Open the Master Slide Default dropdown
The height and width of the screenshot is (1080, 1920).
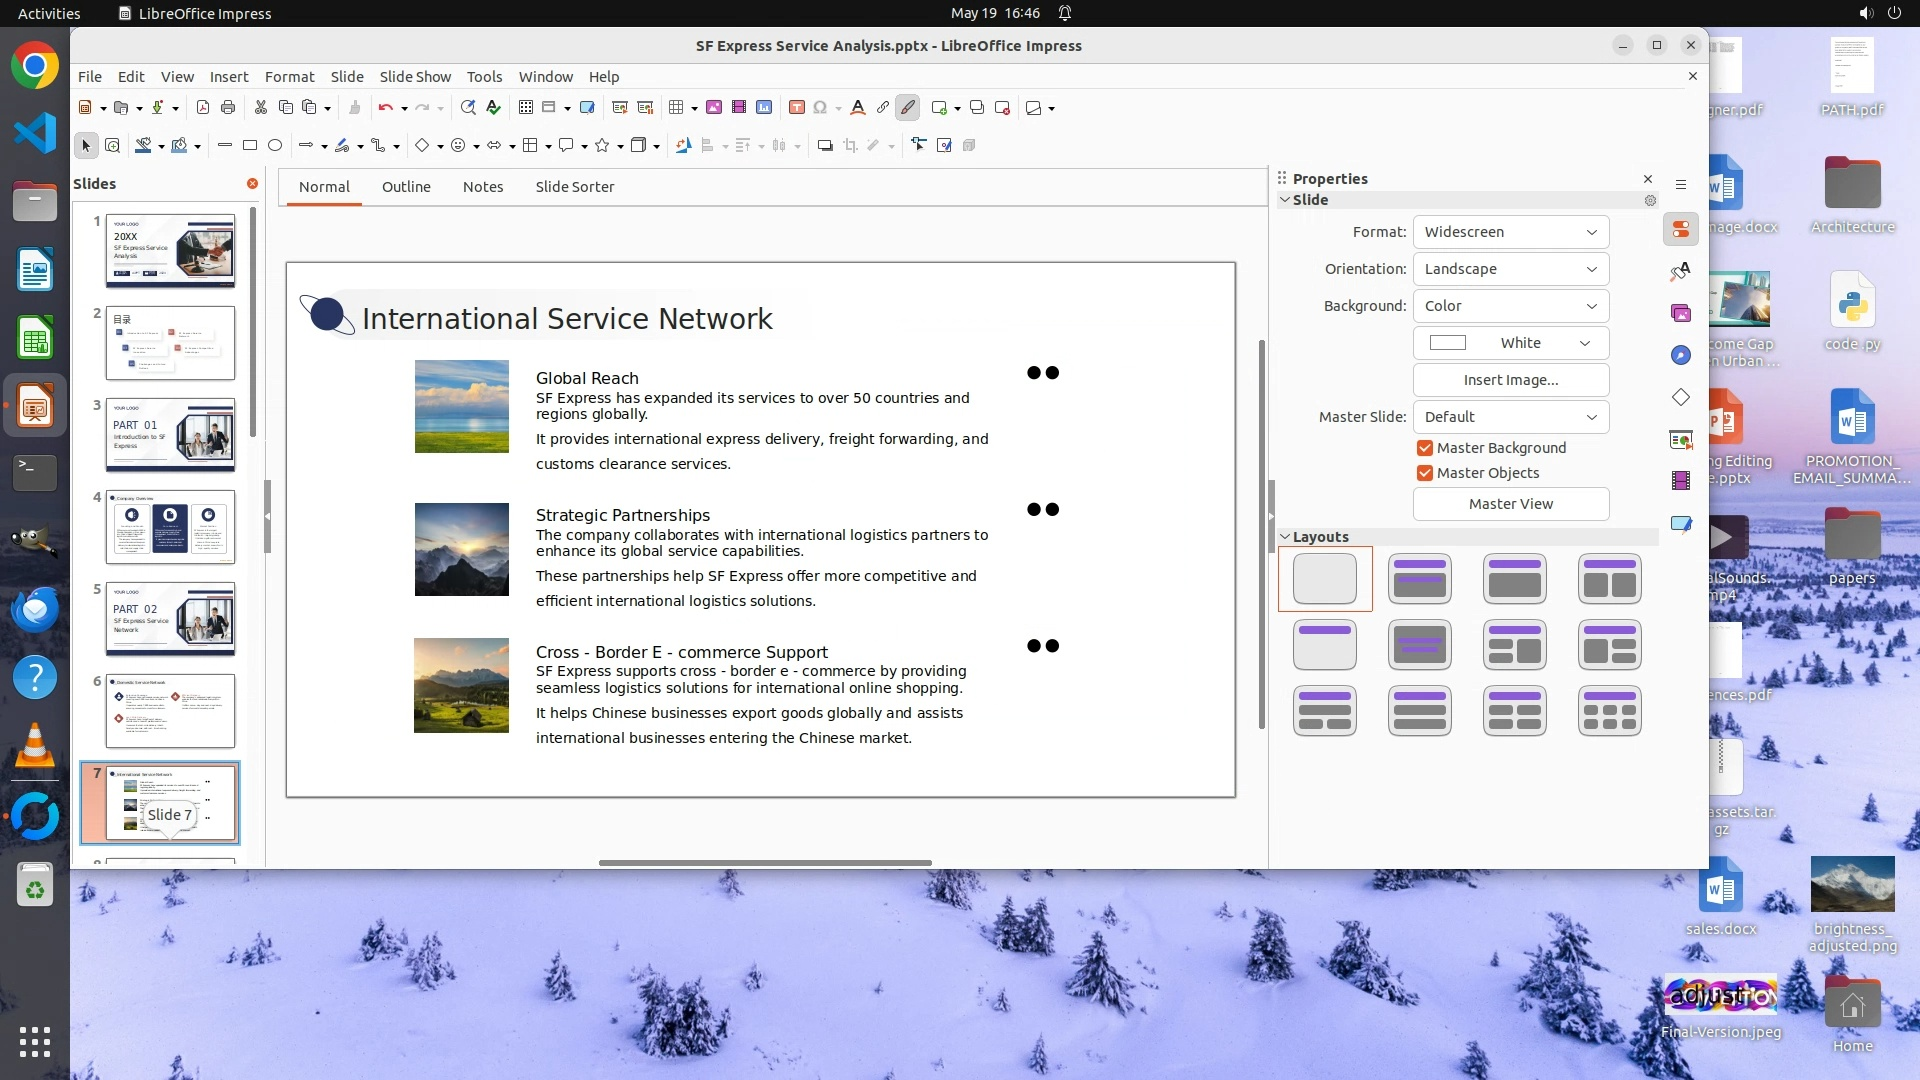(1510, 417)
